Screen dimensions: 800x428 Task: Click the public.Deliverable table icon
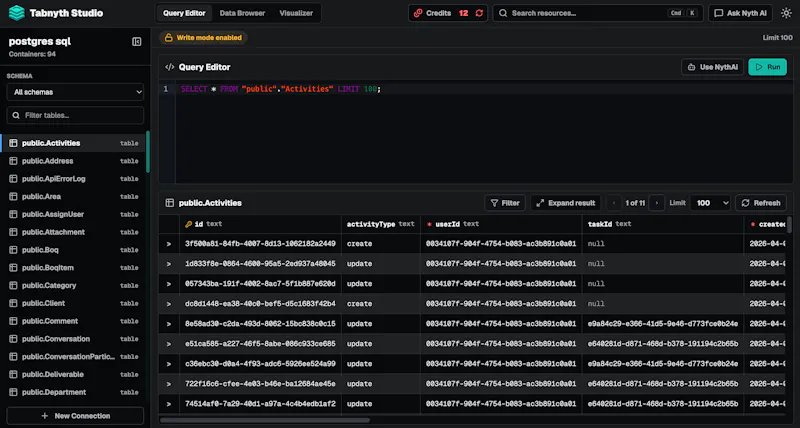point(13,374)
